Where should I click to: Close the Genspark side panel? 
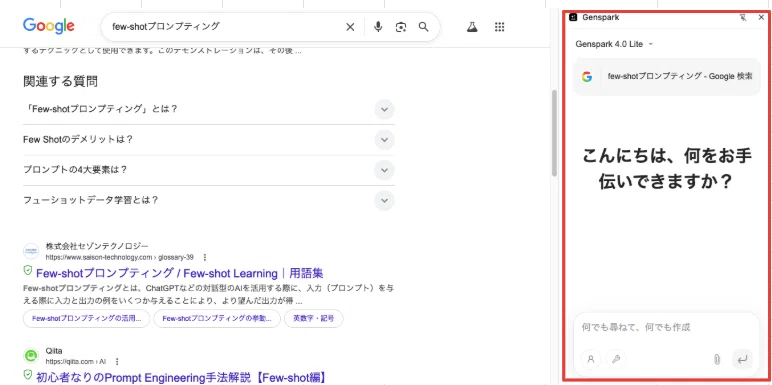point(761,17)
